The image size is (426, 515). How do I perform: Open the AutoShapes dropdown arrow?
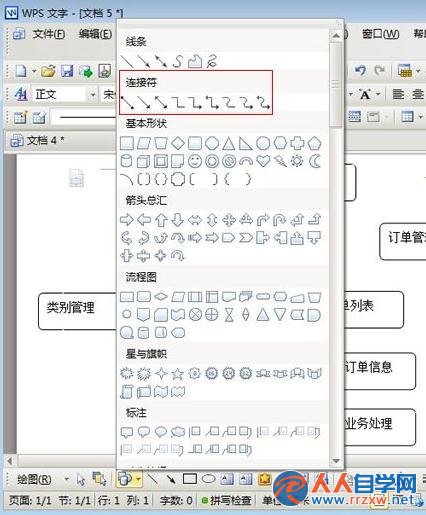pyautogui.click(x=138, y=479)
